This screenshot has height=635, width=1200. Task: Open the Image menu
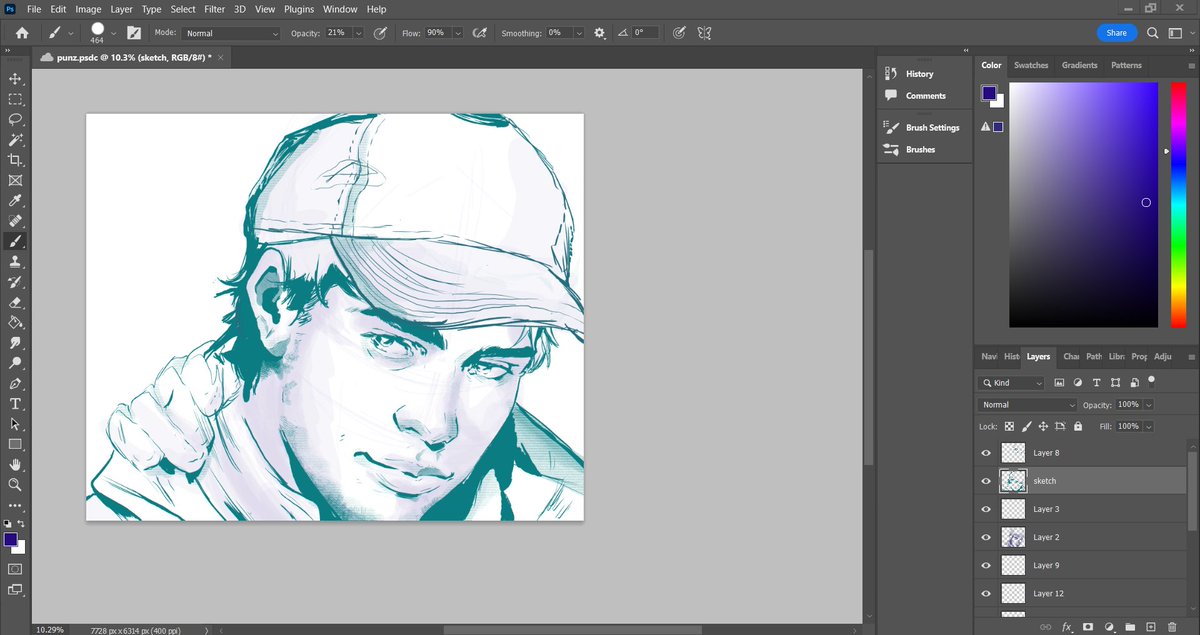pos(88,9)
